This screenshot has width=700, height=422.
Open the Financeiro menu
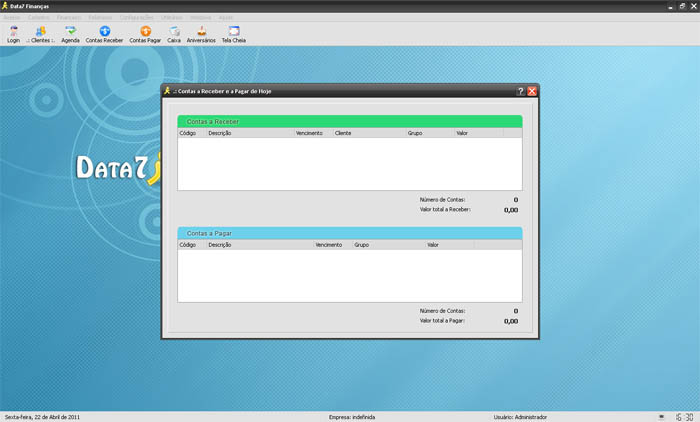[69, 17]
